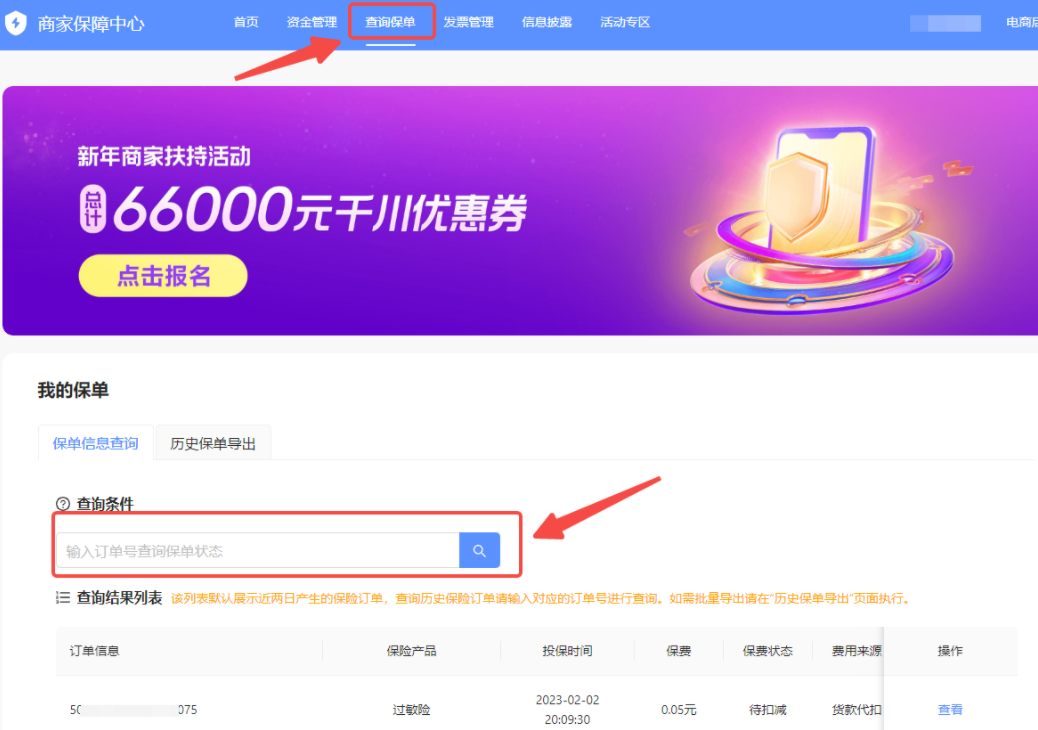Click the shield logo beside 商家保障中心
Screen dimensions: 1038x730
click(x=15, y=21)
